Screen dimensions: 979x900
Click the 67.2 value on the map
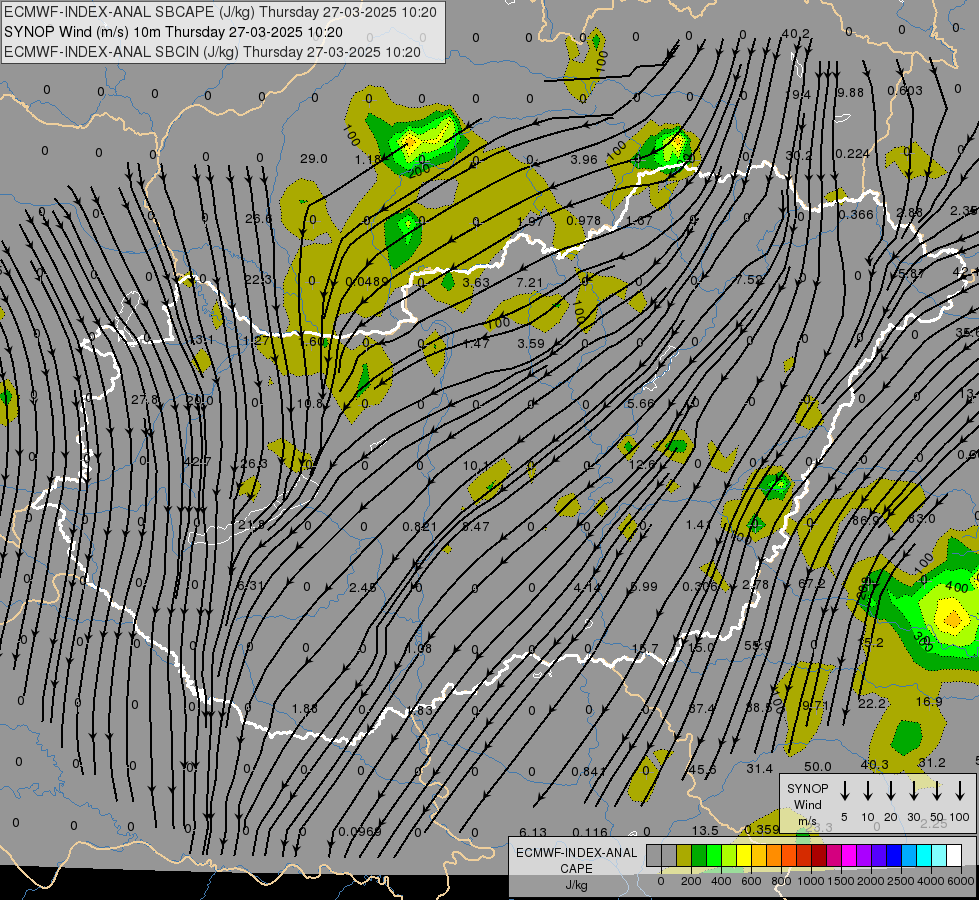click(812, 583)
